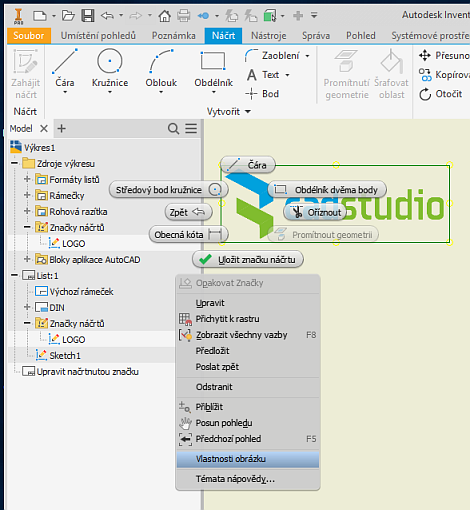The image size is (470, 510).
Task: Click Uložit značku náčrtu button
Action: click(x=248, y=259)
